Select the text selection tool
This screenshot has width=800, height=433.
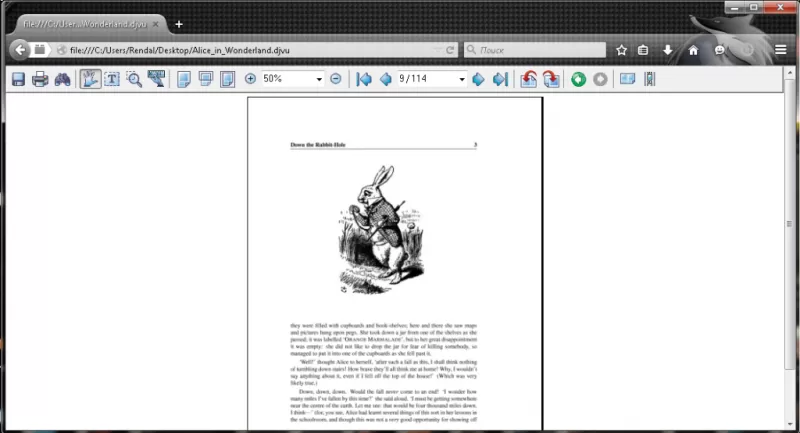[112, 79]
